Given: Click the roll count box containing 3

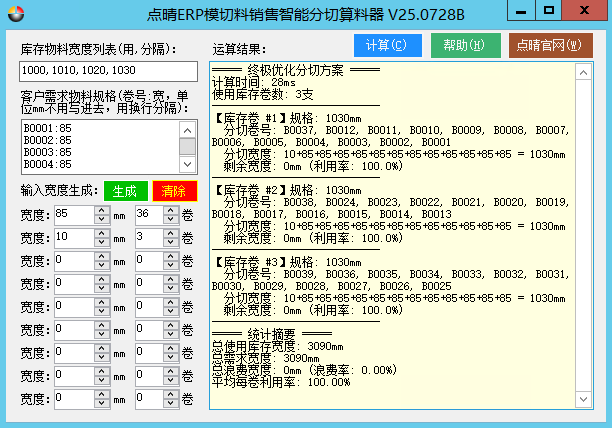Looking at the screenshot, I should point(147,237).
